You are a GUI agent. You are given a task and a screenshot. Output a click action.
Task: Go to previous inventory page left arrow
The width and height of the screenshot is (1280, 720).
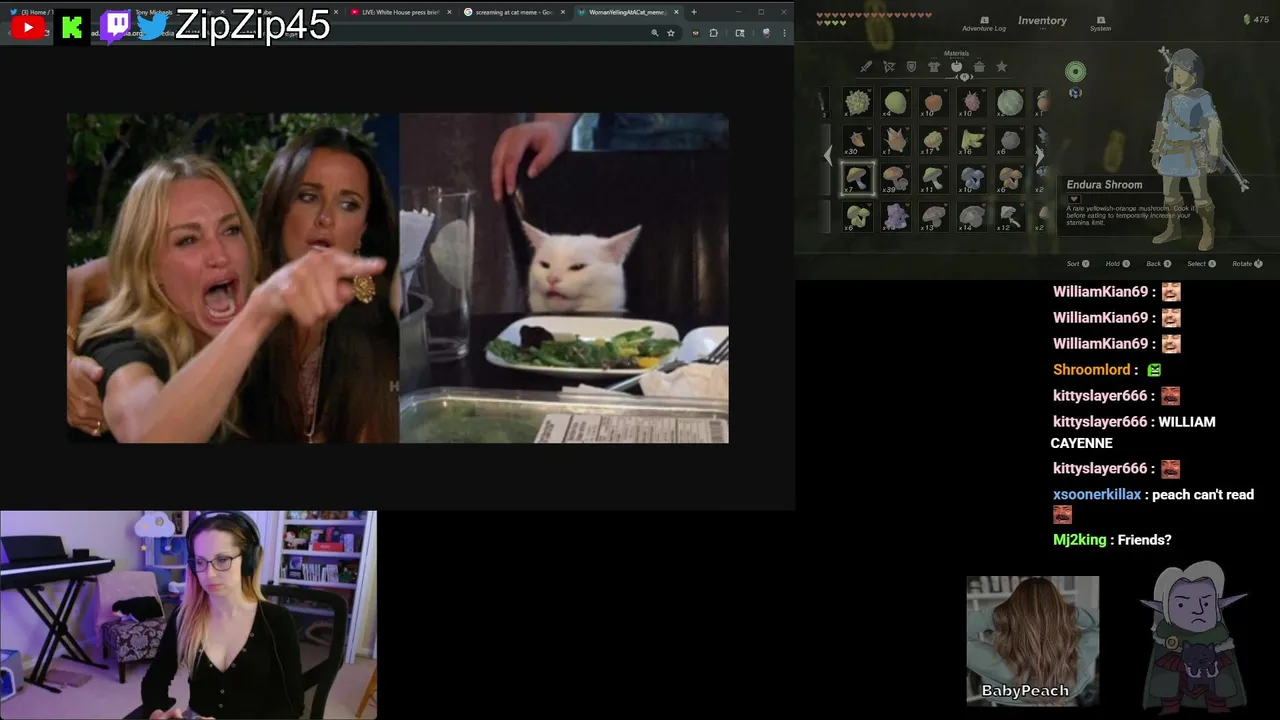pyautogui.click(x=827, y=155)
